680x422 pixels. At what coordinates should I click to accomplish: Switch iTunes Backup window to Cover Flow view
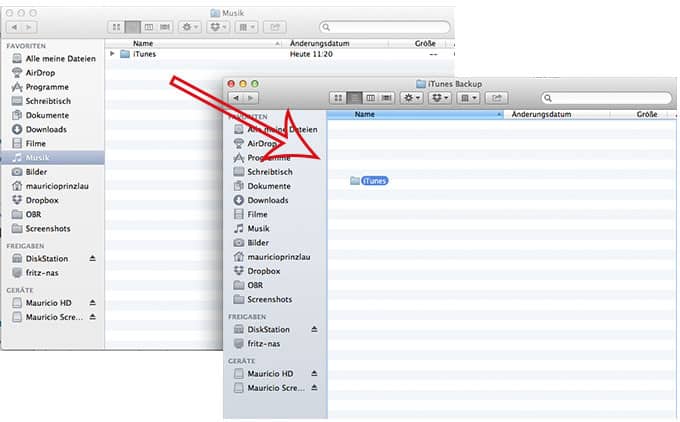(x=386, y=98)
